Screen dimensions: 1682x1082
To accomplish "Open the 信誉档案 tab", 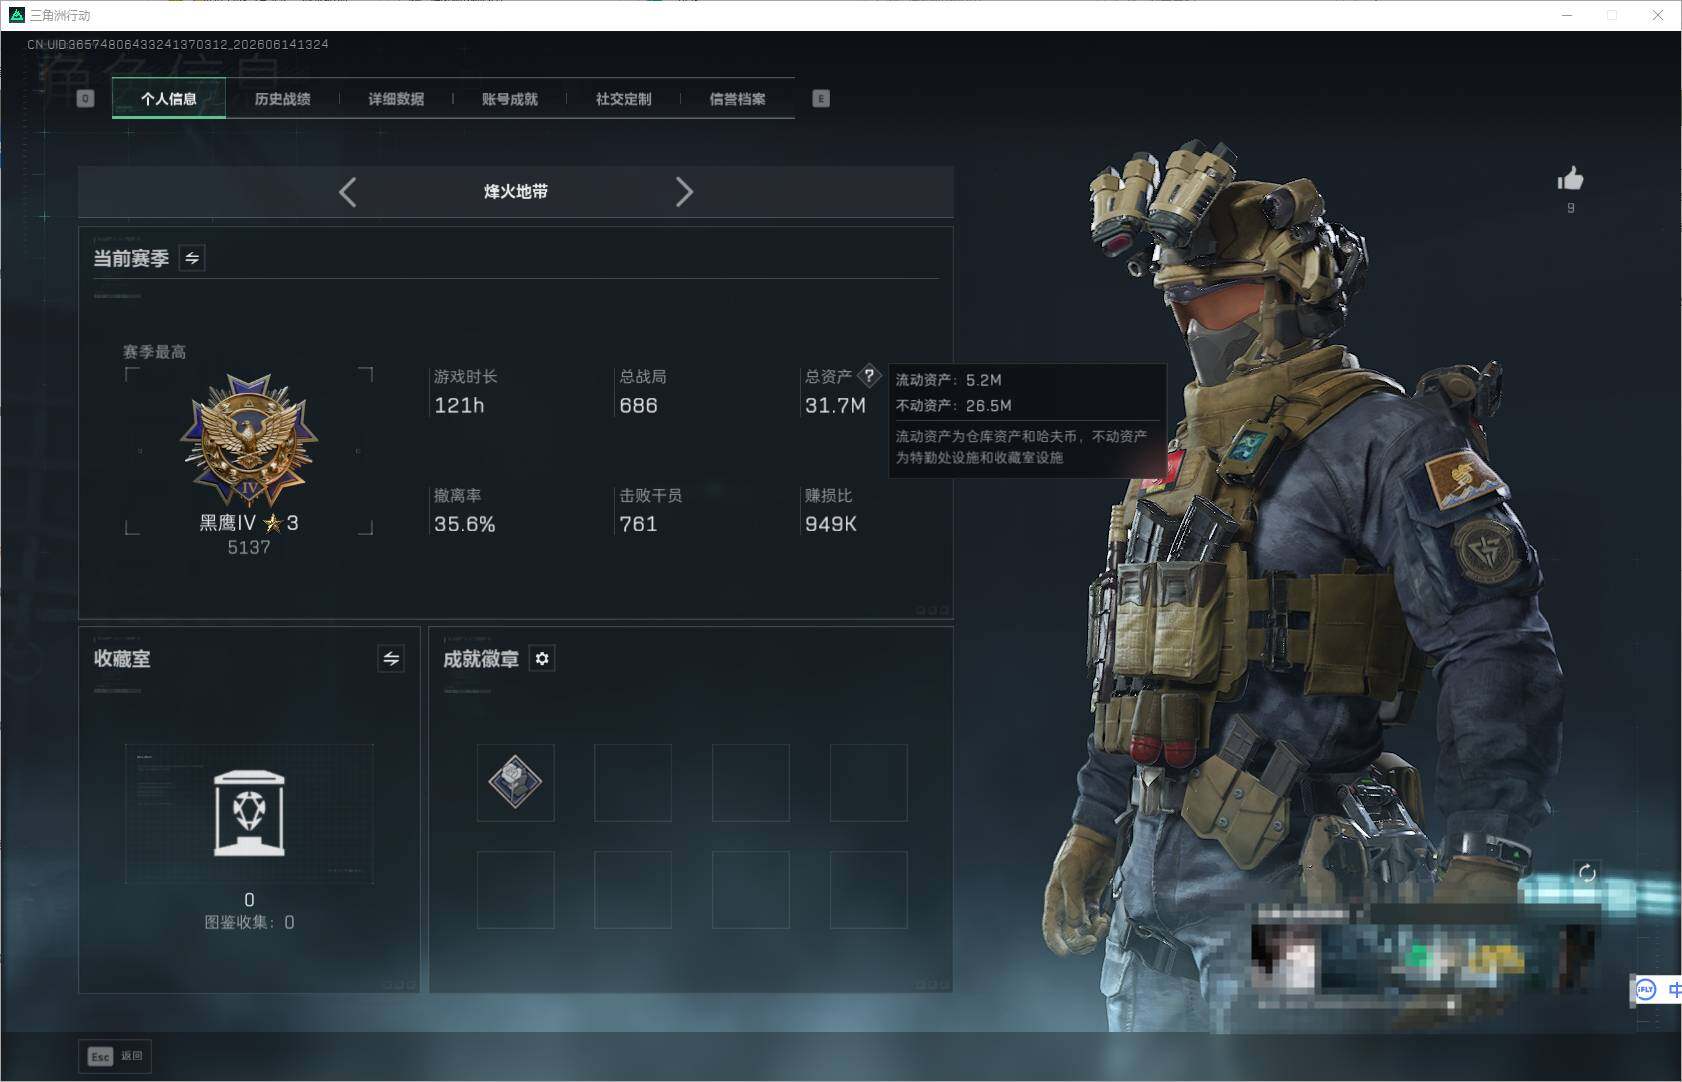I will click(737, 98).
